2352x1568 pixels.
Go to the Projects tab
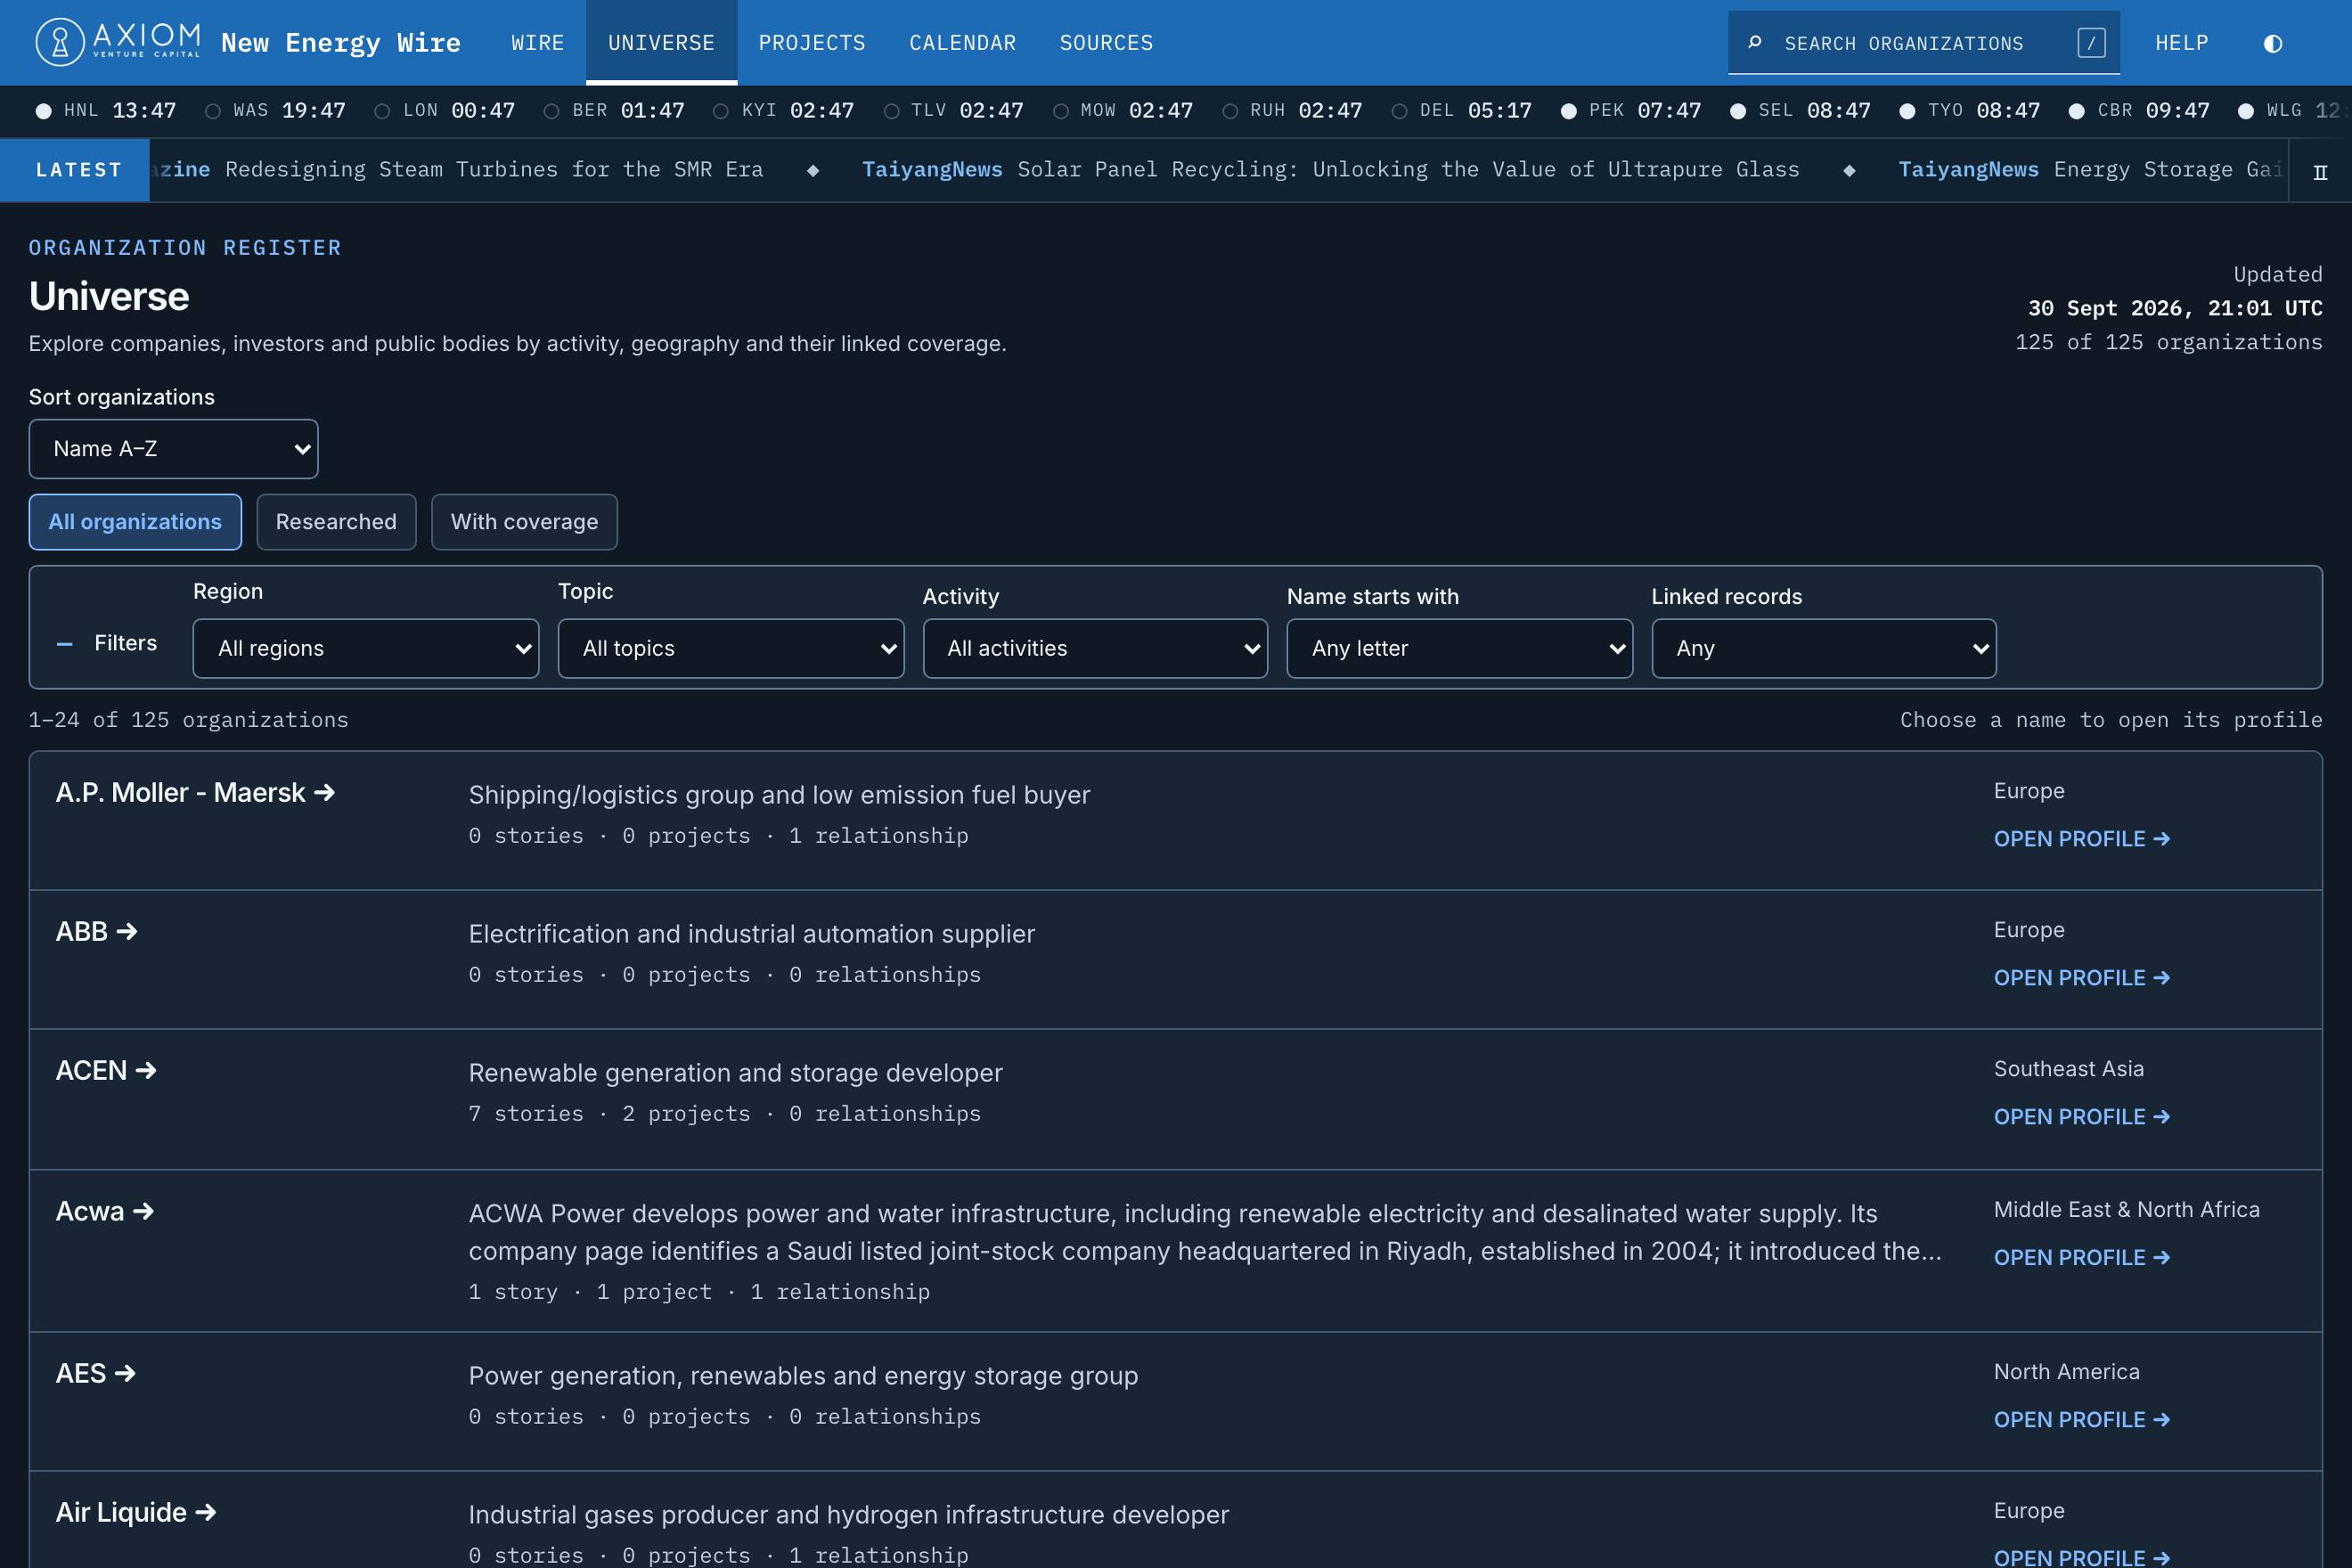pyautogui.click(x=812, y=43)
